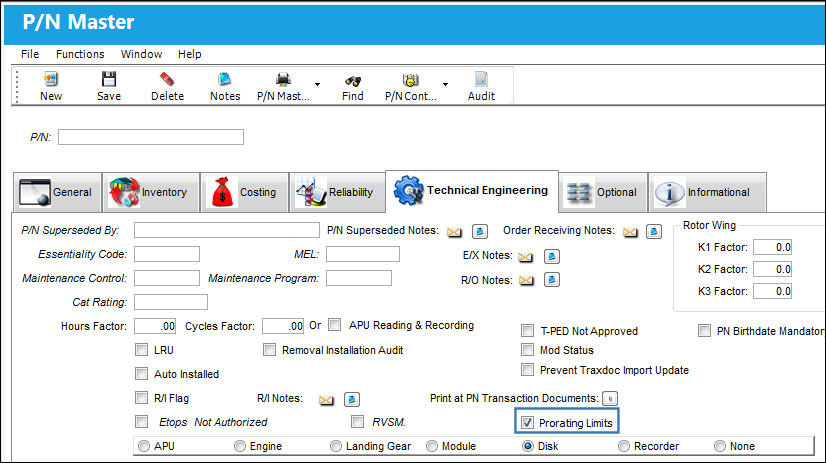The height and width of the screenshot is (463, 826).
Task: Open the Functions menu
Action: tap(80, 54)
